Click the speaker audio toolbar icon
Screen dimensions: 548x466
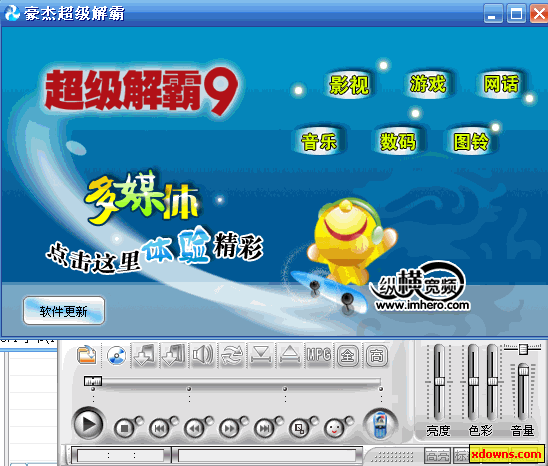point(203,356)
